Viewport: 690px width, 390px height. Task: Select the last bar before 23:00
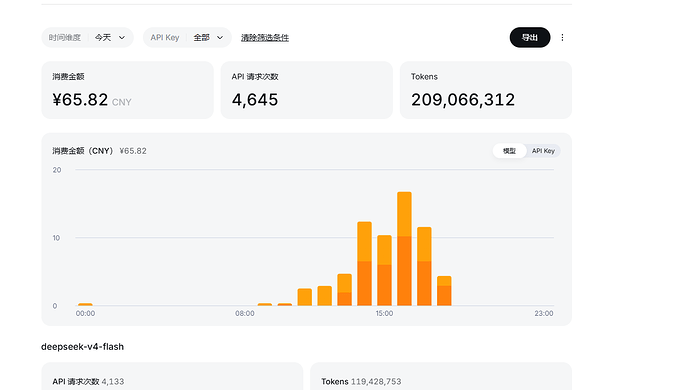444,291
